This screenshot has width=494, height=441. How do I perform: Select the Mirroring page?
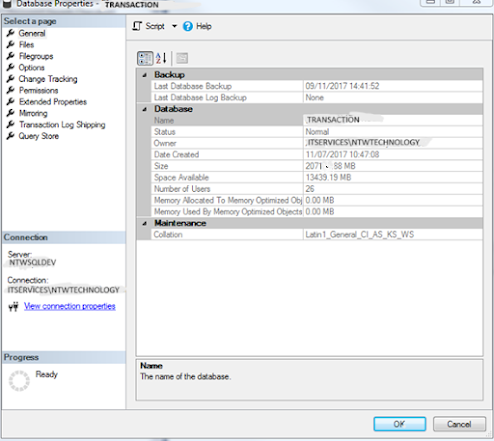click(33, 113)
